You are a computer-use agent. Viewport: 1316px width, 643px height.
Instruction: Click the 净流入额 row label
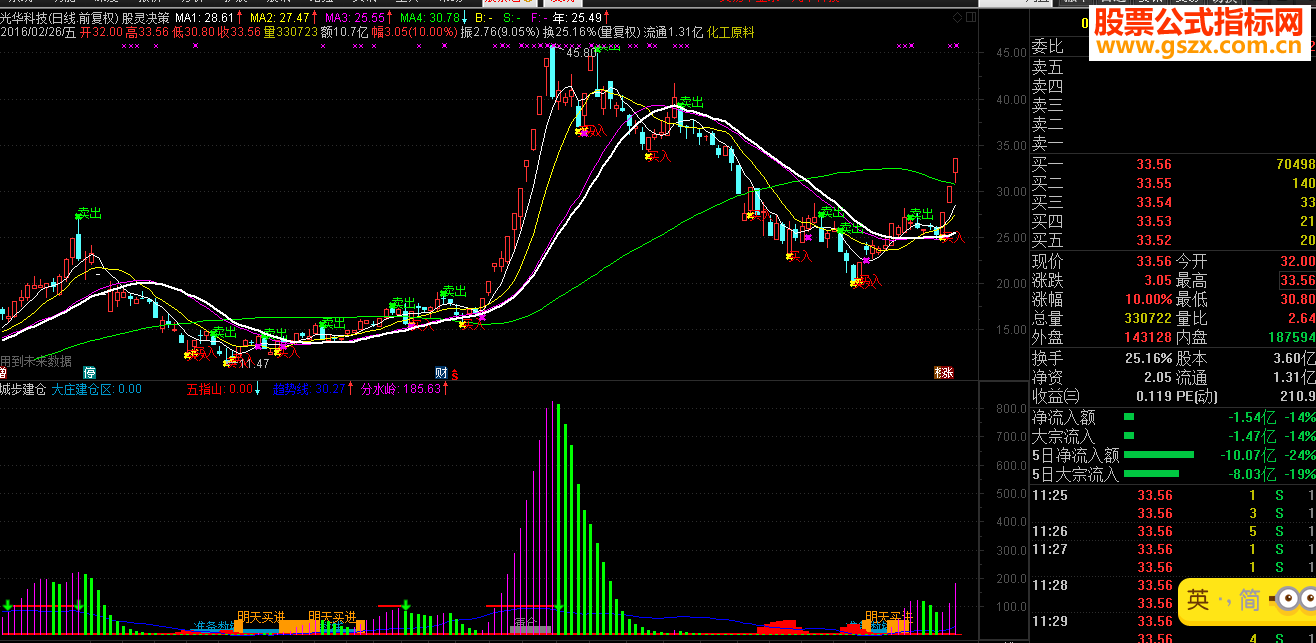pyautogui.click(x=1064, y=417)
